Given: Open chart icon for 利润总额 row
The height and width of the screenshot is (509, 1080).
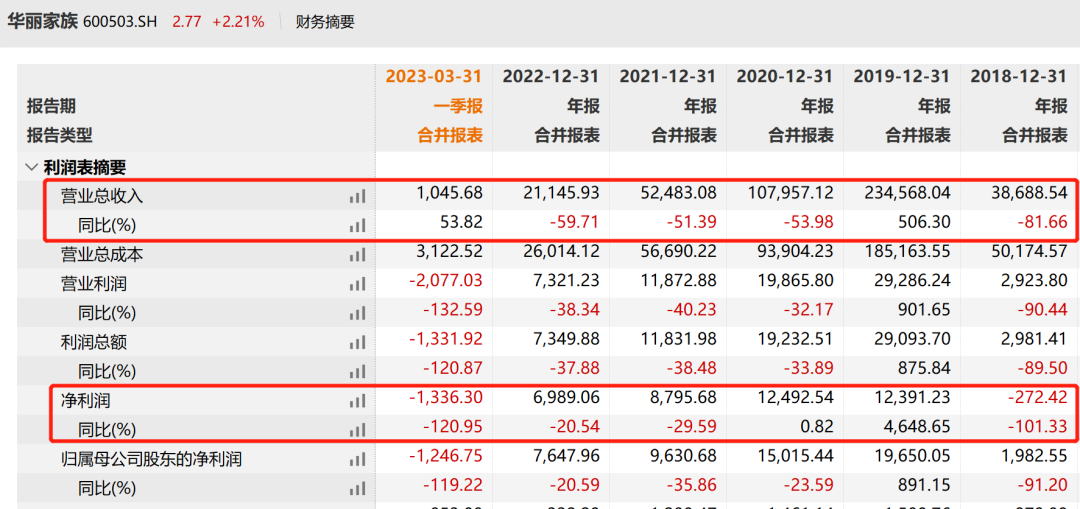Looking at the screenshot, I should [357, 342].
